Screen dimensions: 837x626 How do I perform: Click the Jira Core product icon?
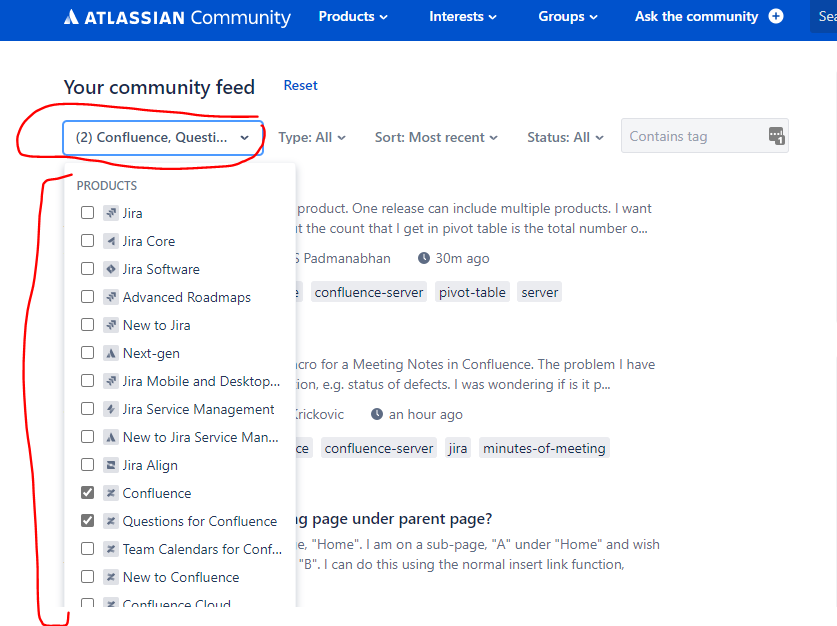pos(110,241)
